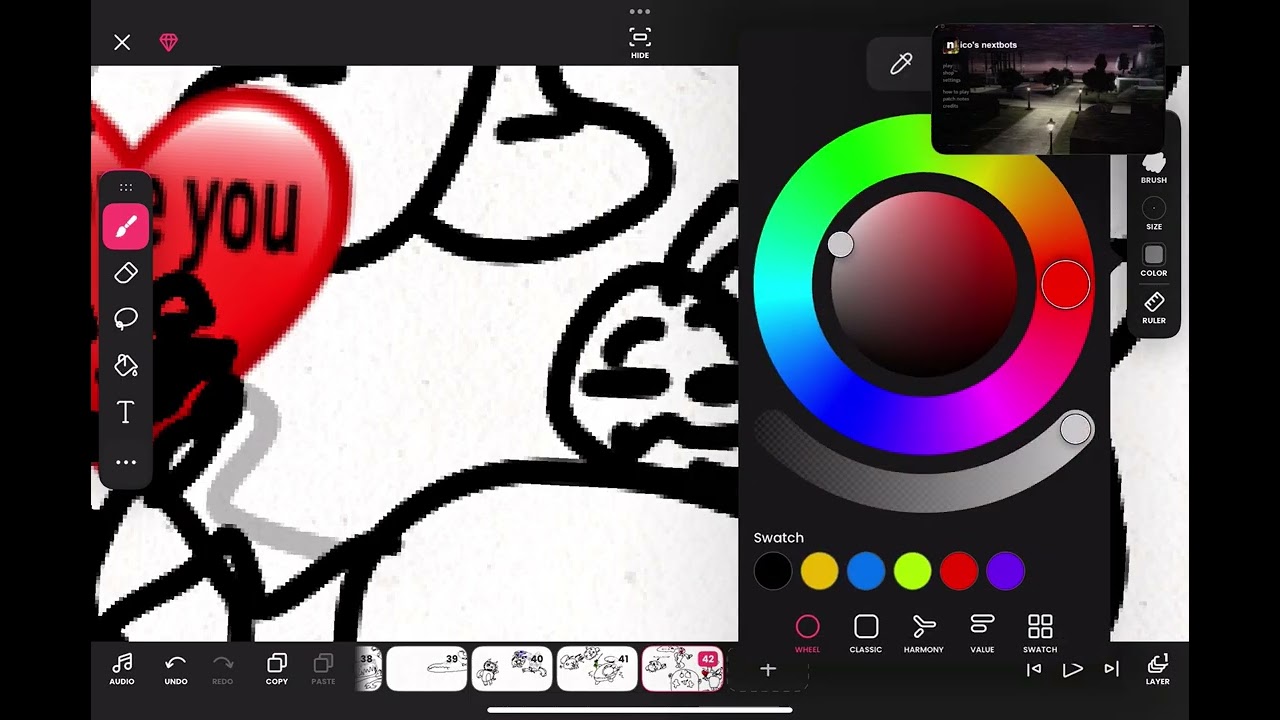Tap the HIDE interface button

[640, 43]
